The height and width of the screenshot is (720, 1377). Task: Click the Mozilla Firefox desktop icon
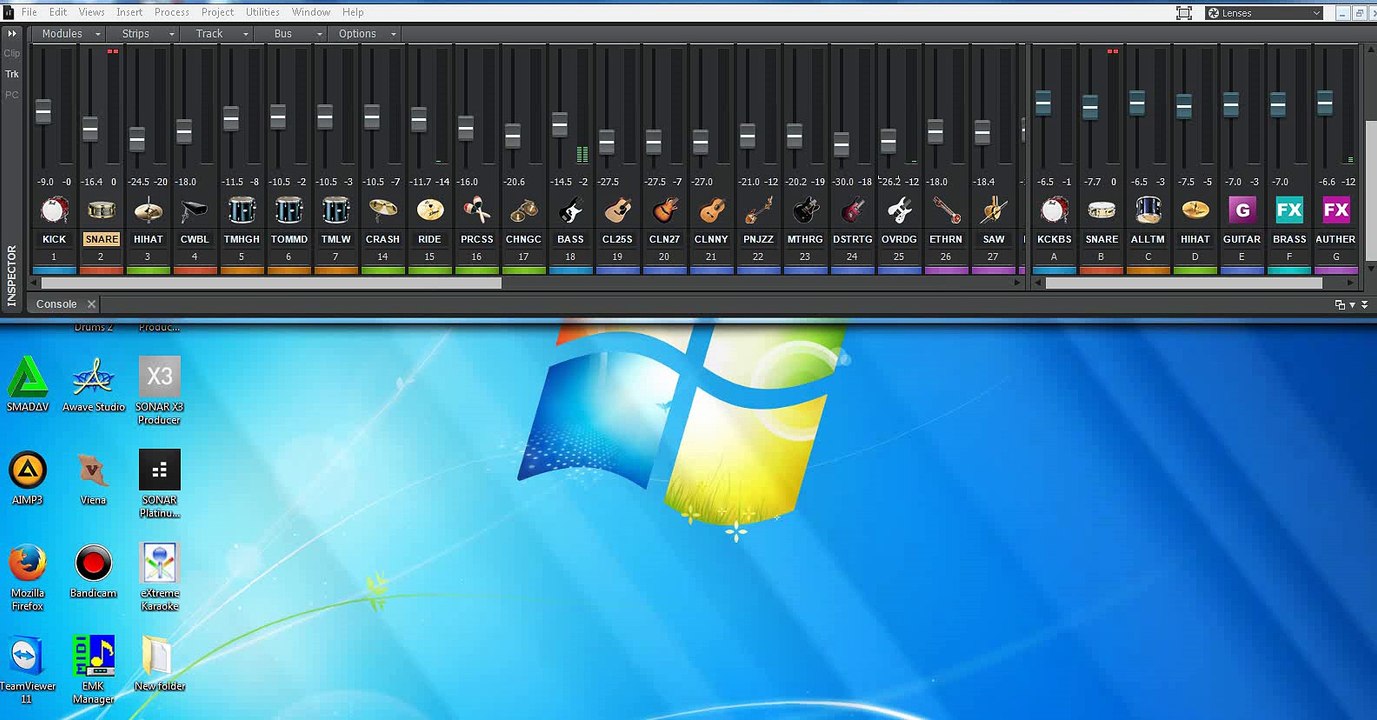[x=28, y=577]
